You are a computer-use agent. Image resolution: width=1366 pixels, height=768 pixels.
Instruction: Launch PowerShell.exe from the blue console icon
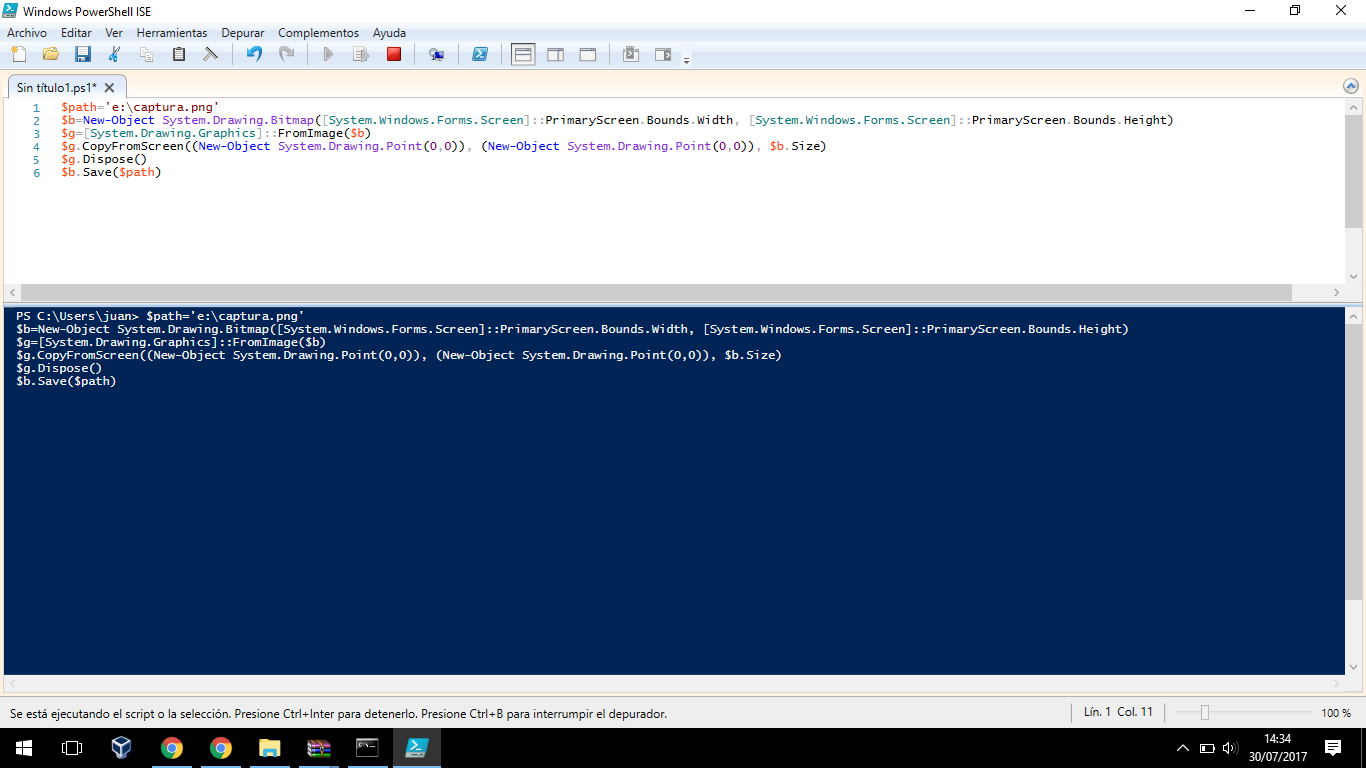(x=480, y=54)
